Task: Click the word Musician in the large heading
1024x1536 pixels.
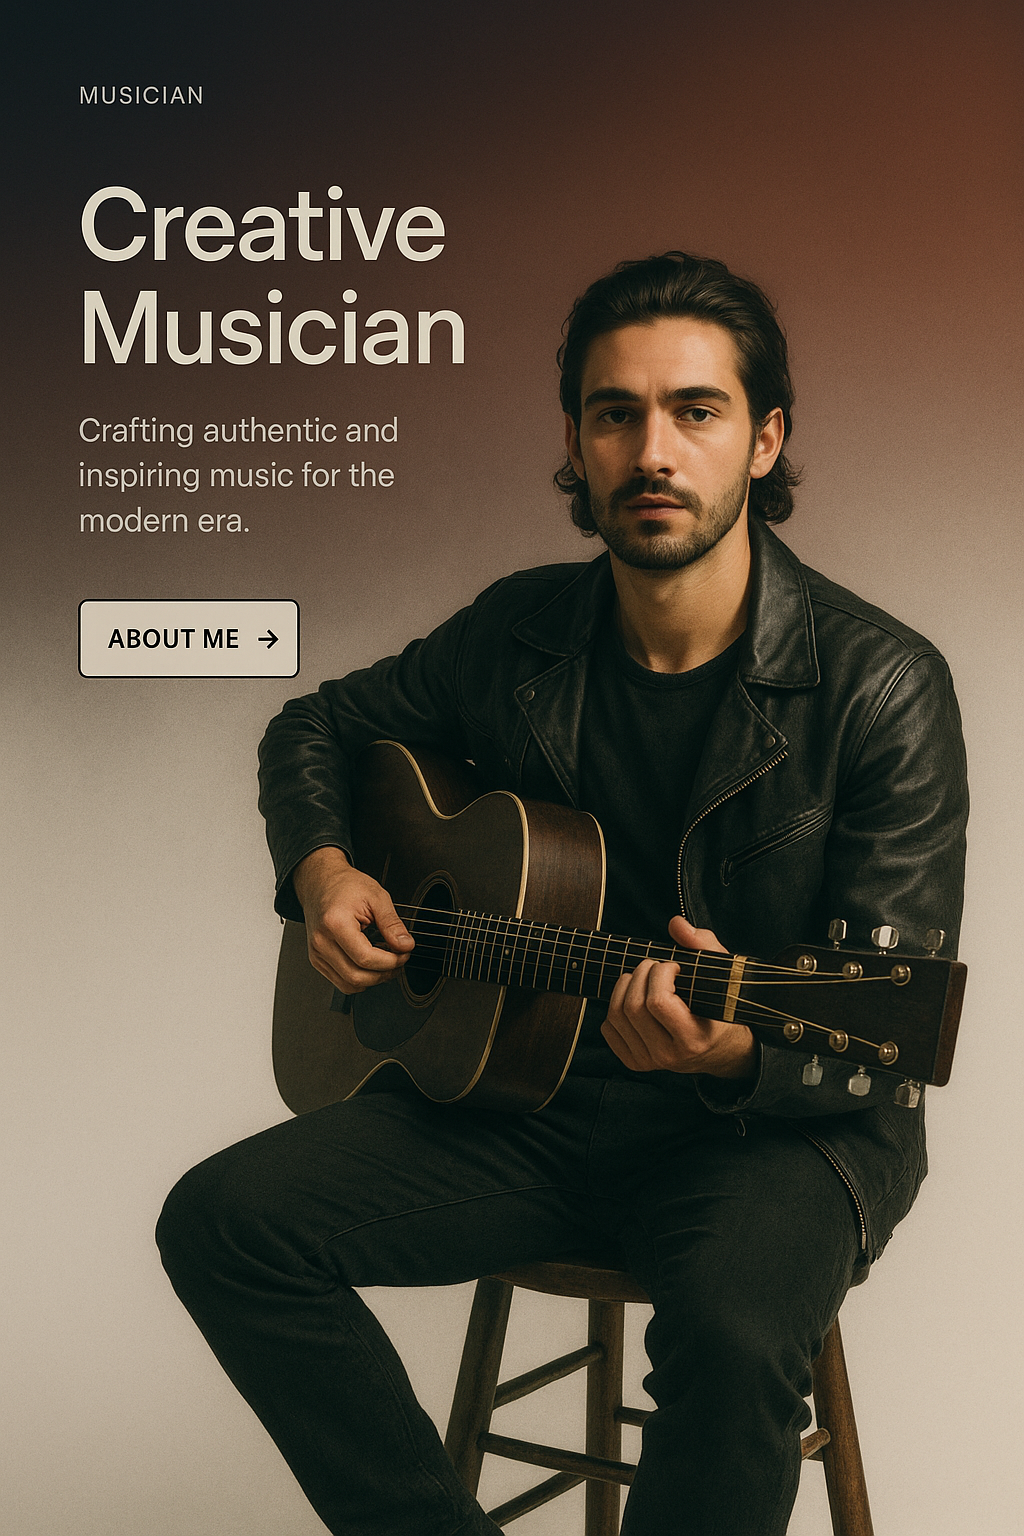Action: [273, 328]
